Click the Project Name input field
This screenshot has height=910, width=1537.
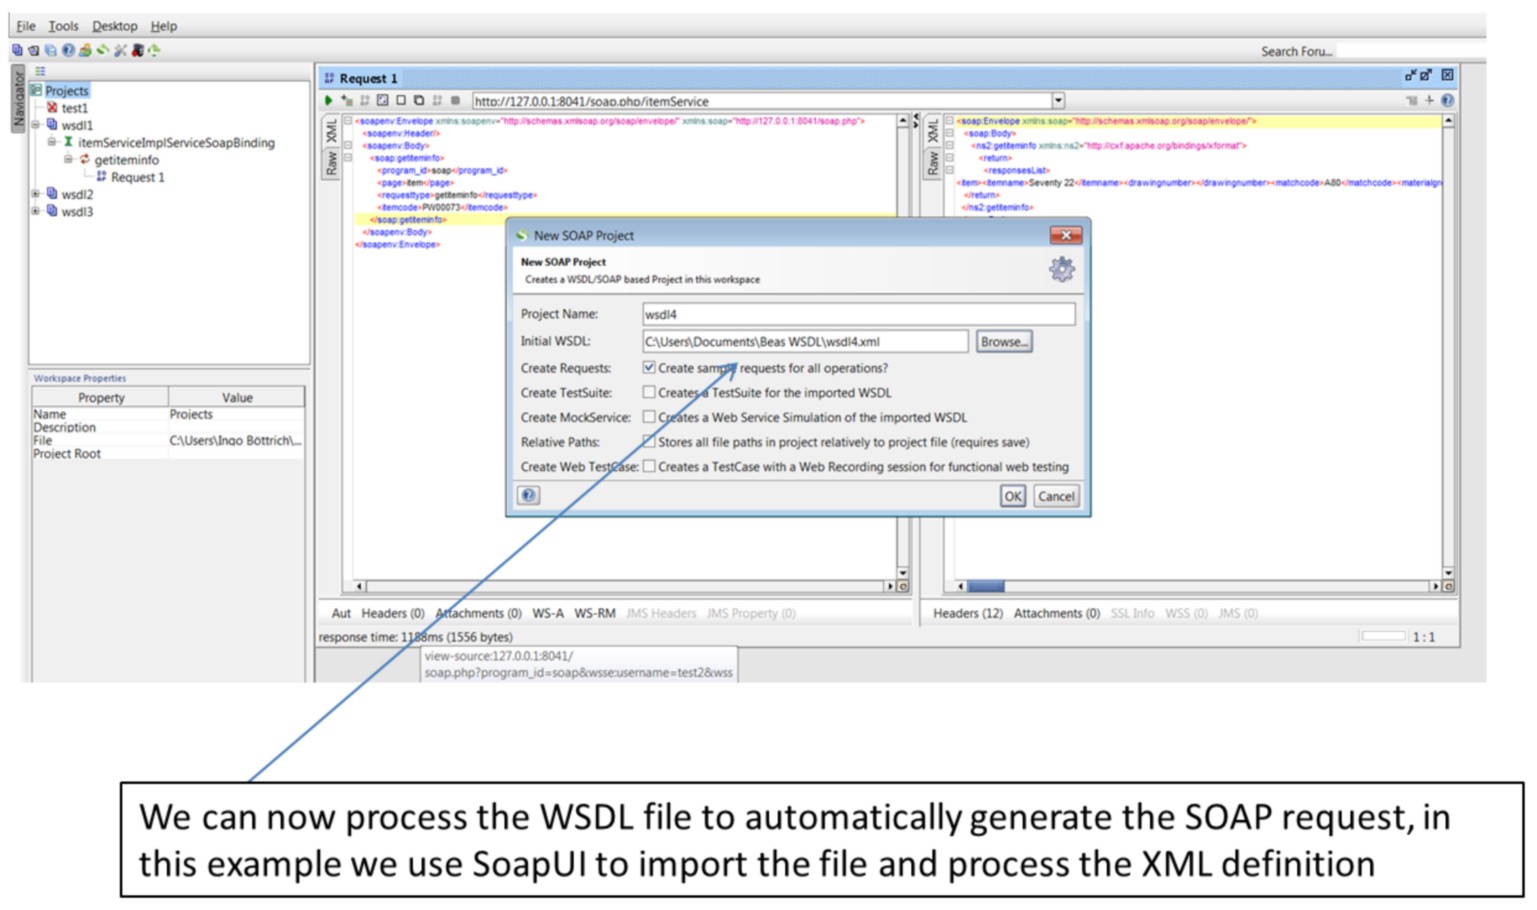pos(857,314)
